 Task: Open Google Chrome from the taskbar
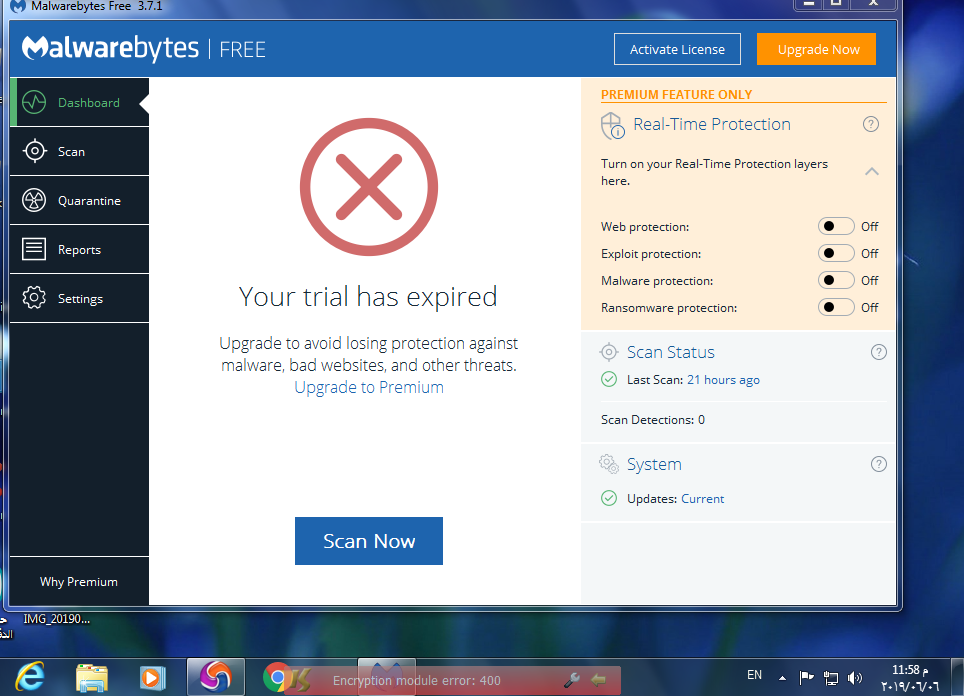click(277, 678)
